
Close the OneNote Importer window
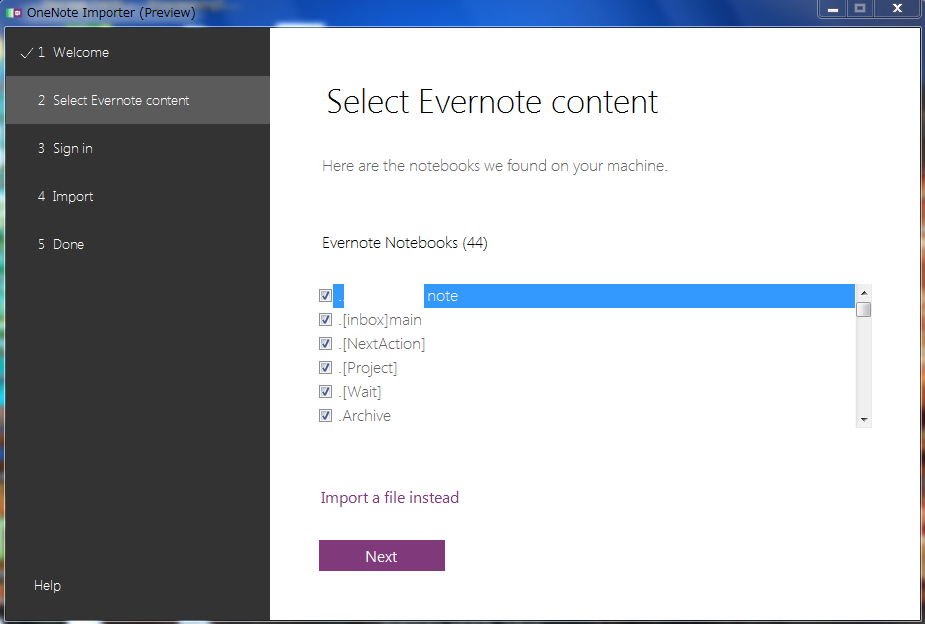[x=897, y=8]
